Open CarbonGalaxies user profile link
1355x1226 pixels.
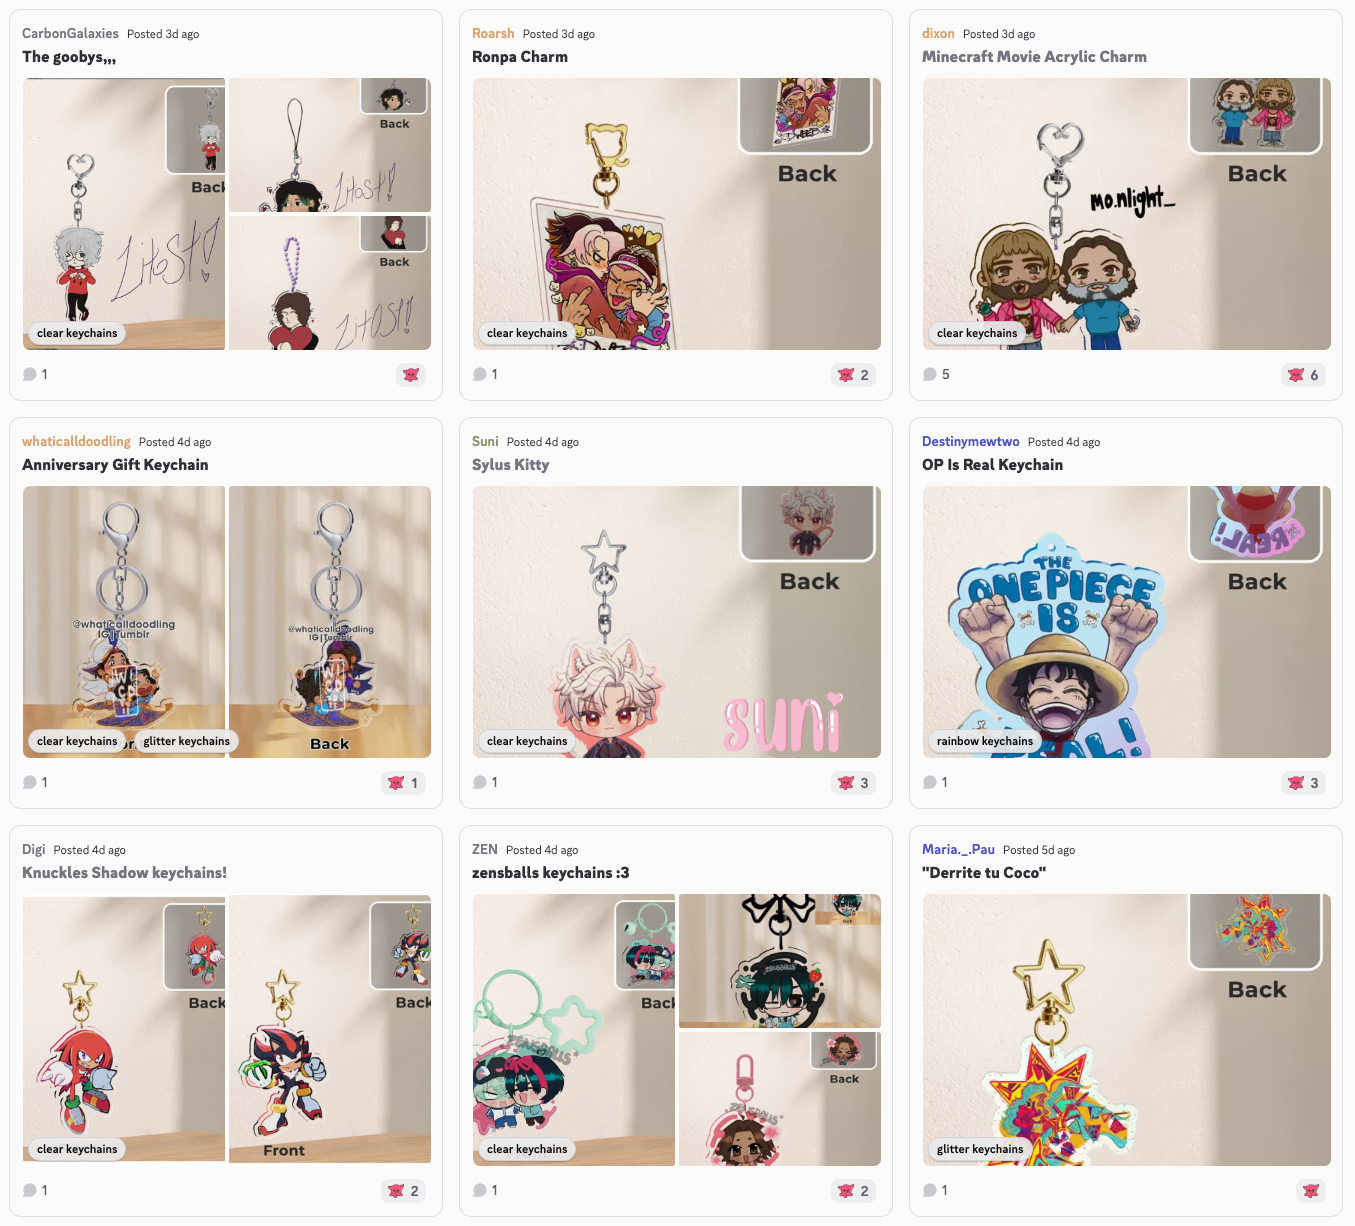point(70,33)
